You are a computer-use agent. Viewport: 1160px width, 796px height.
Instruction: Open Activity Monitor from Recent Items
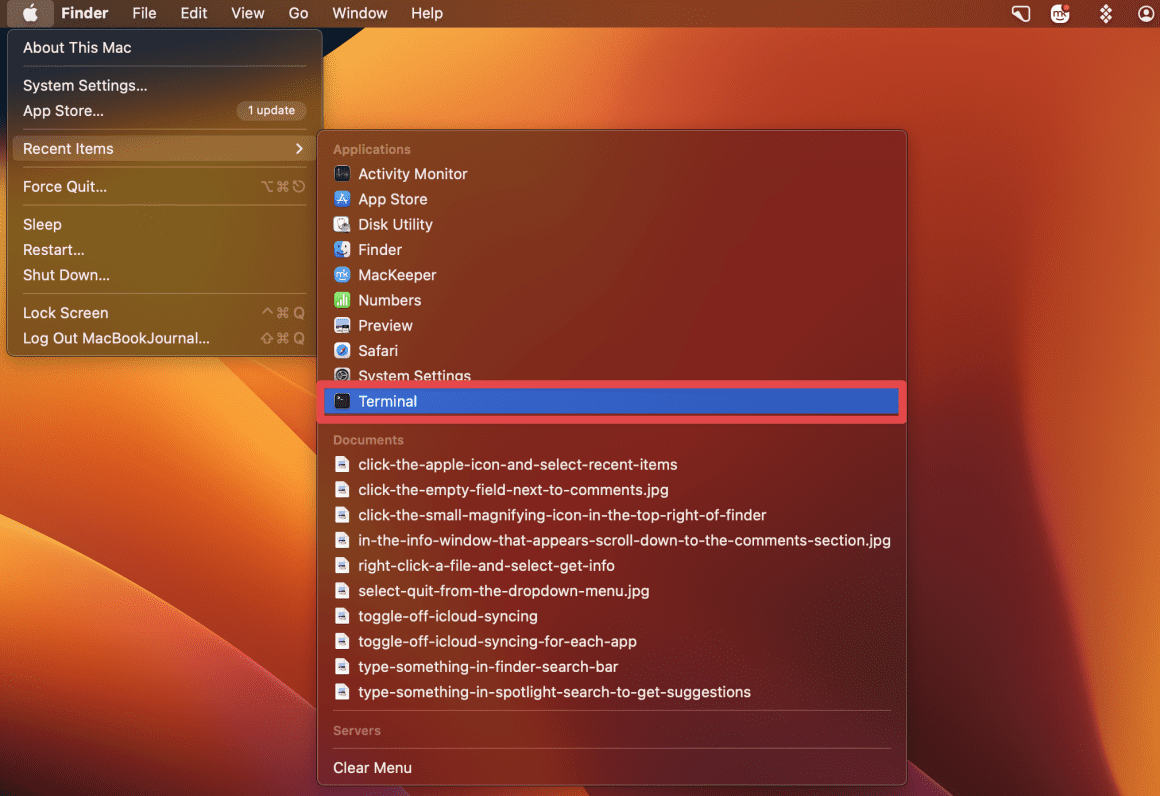click(x=411, y=173)
